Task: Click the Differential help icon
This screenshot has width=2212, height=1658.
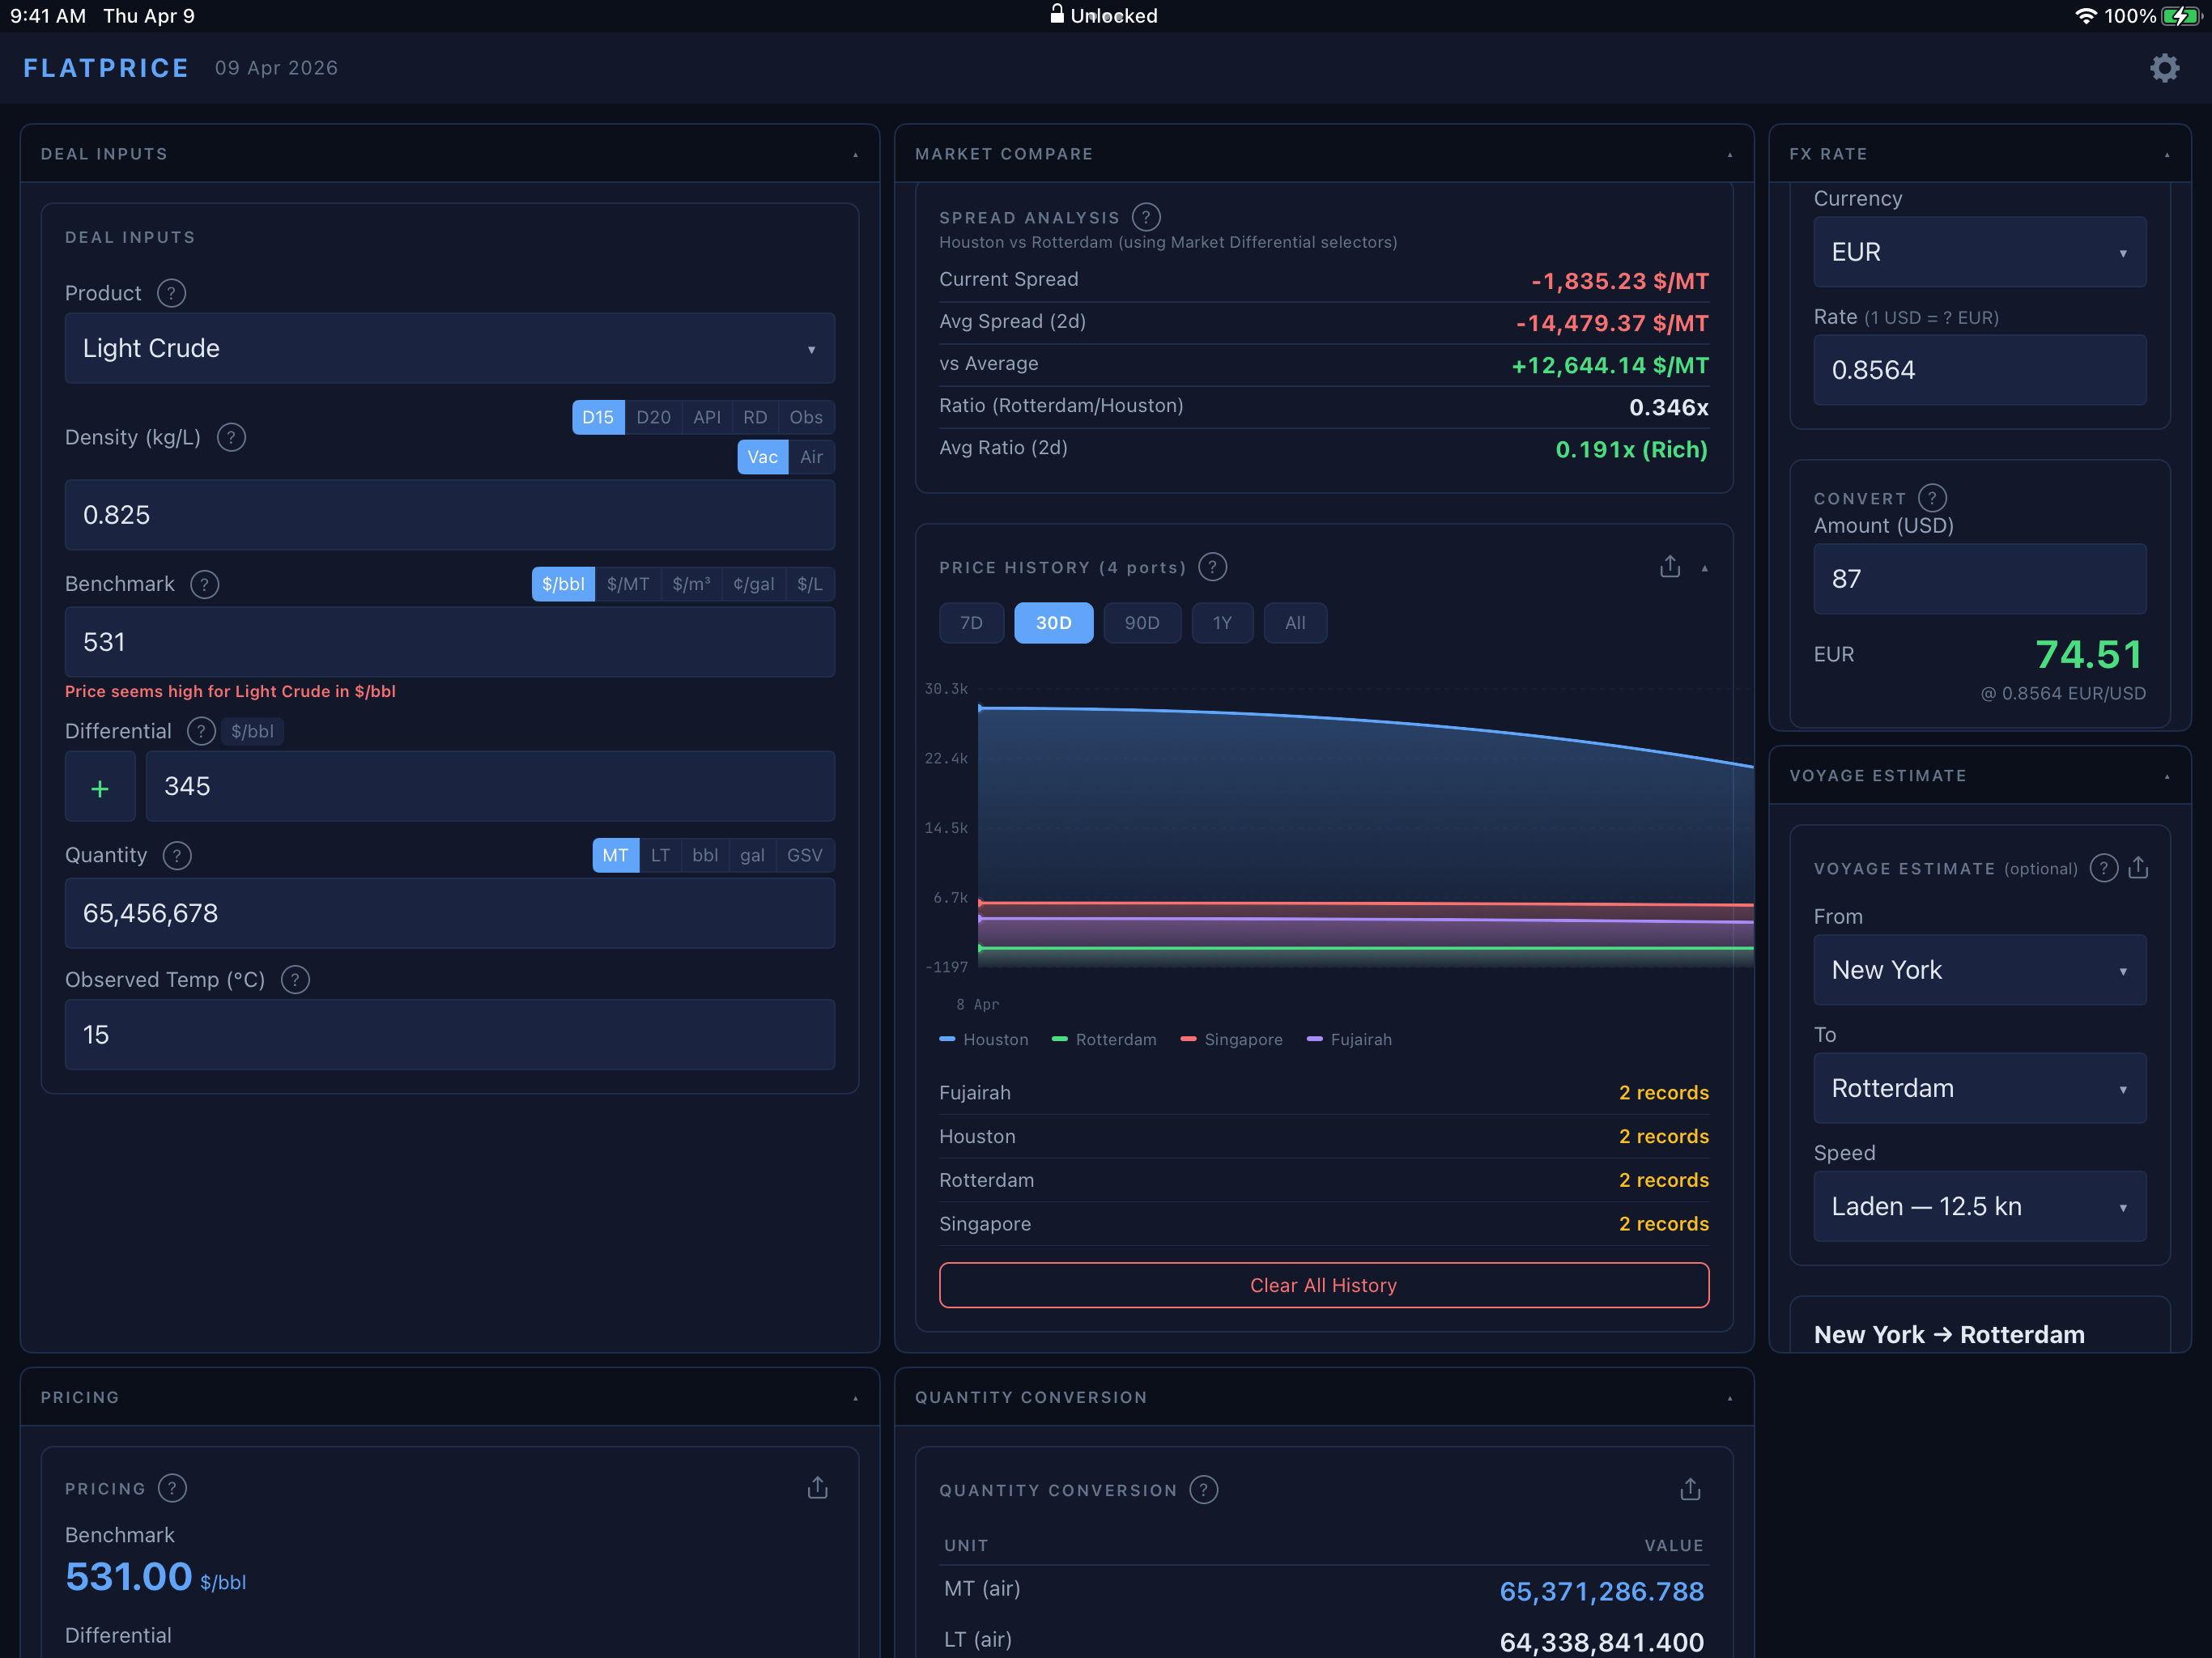Action: 201,731
